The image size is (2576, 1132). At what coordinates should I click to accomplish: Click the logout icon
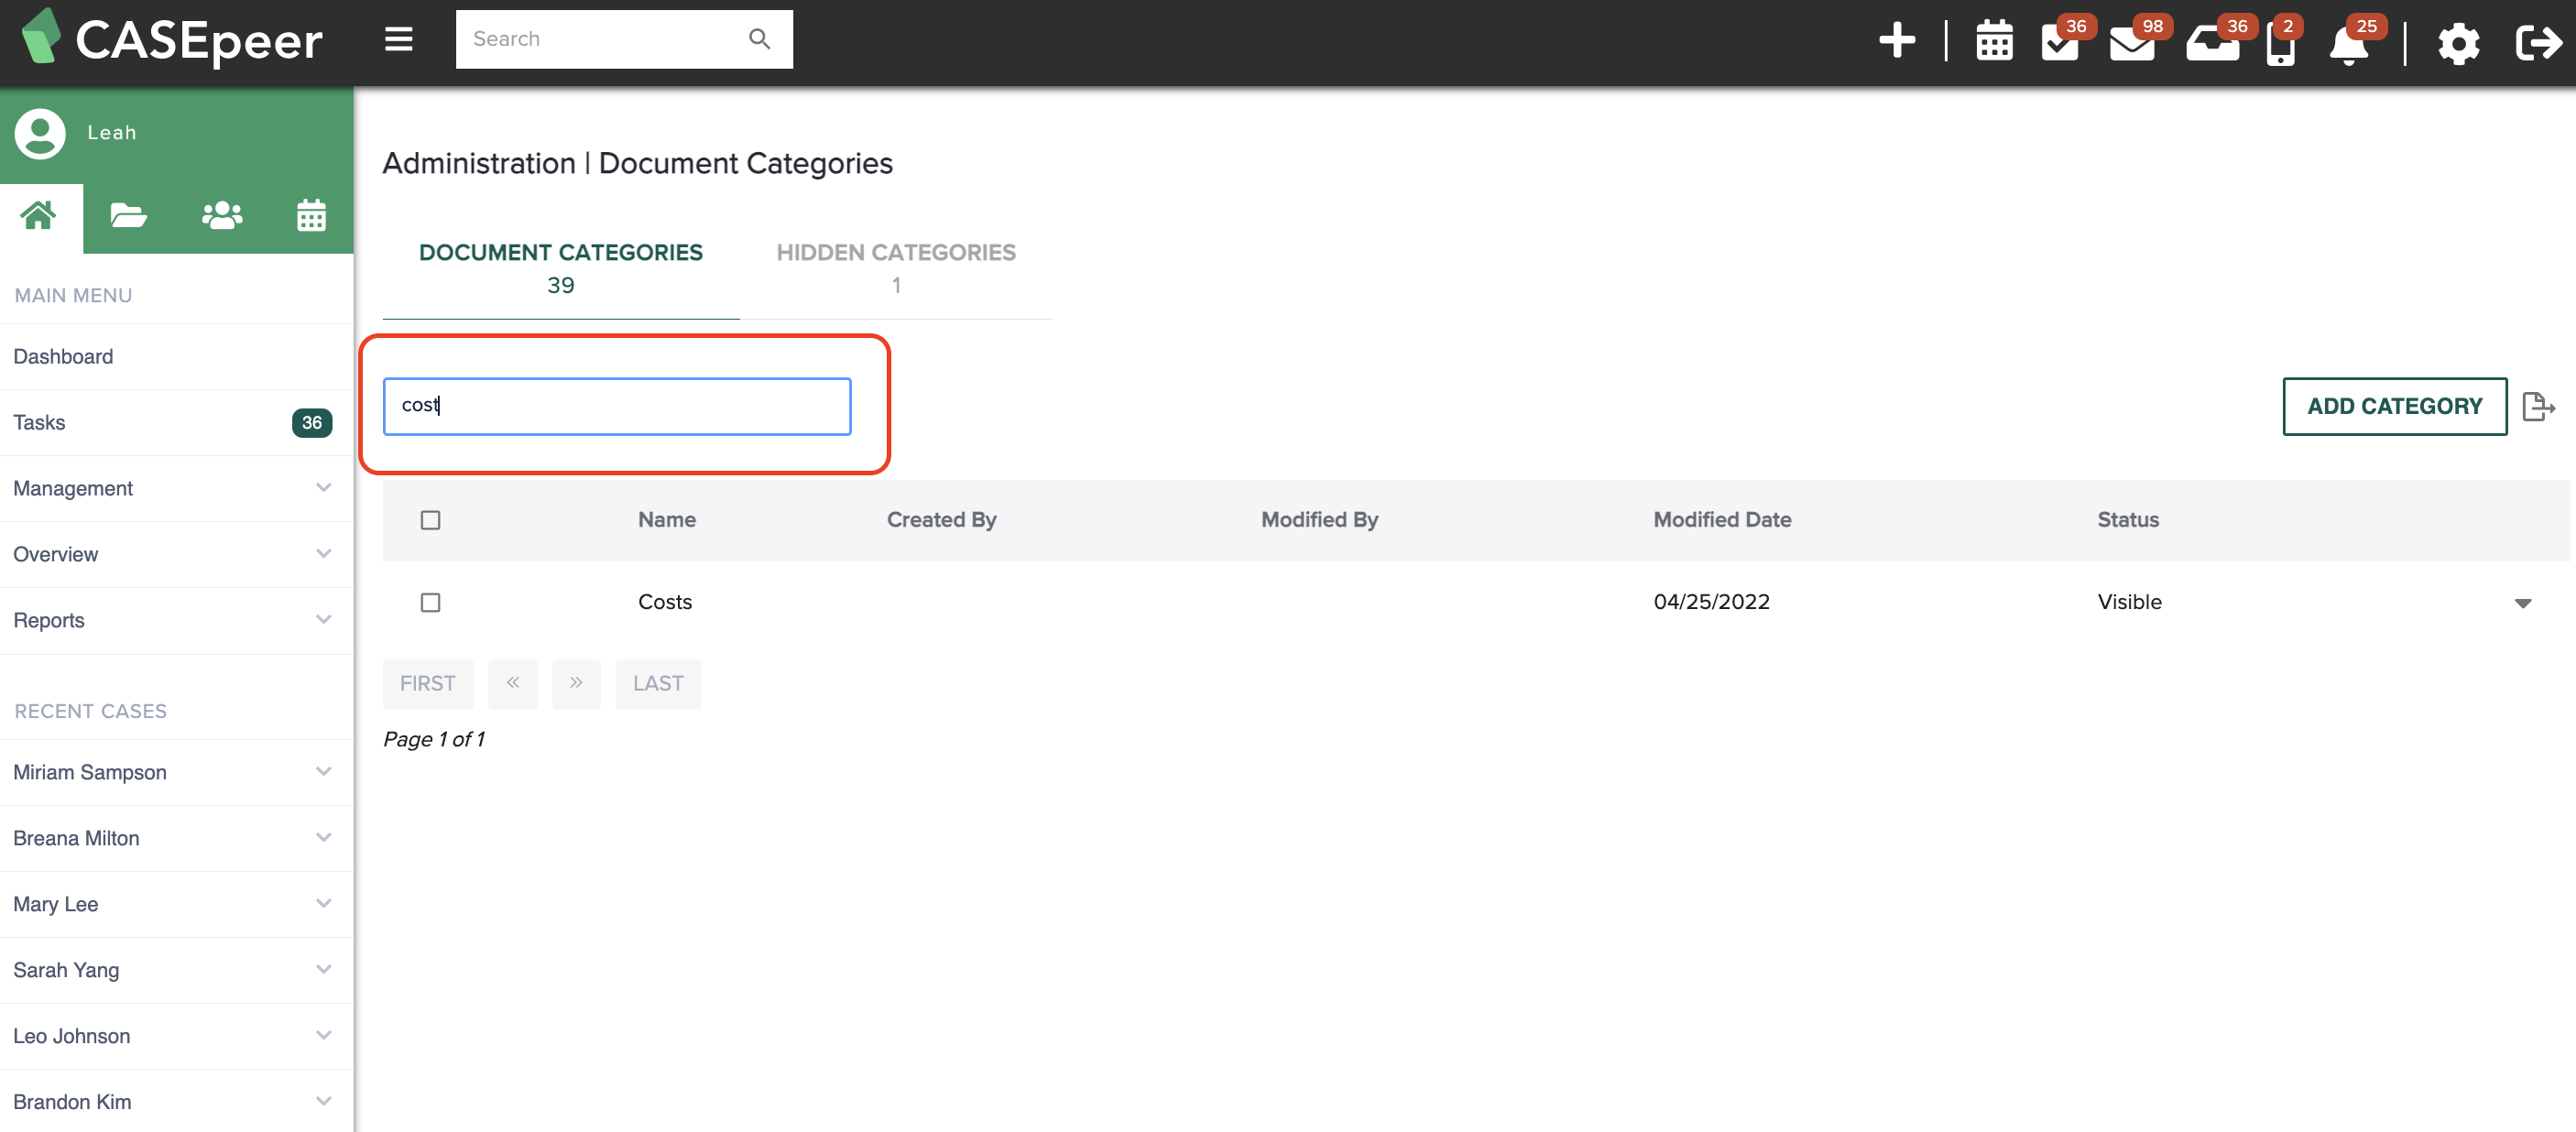[2538, 43]
